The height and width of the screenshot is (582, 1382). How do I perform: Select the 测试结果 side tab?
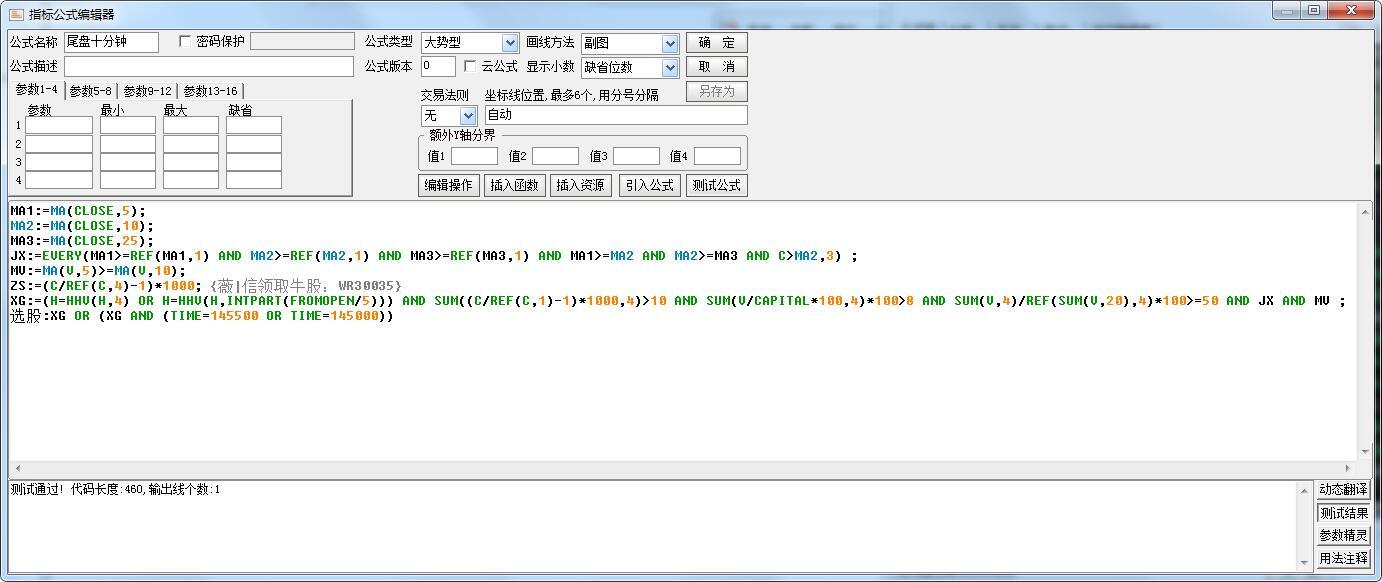[x=1343, y=513]
